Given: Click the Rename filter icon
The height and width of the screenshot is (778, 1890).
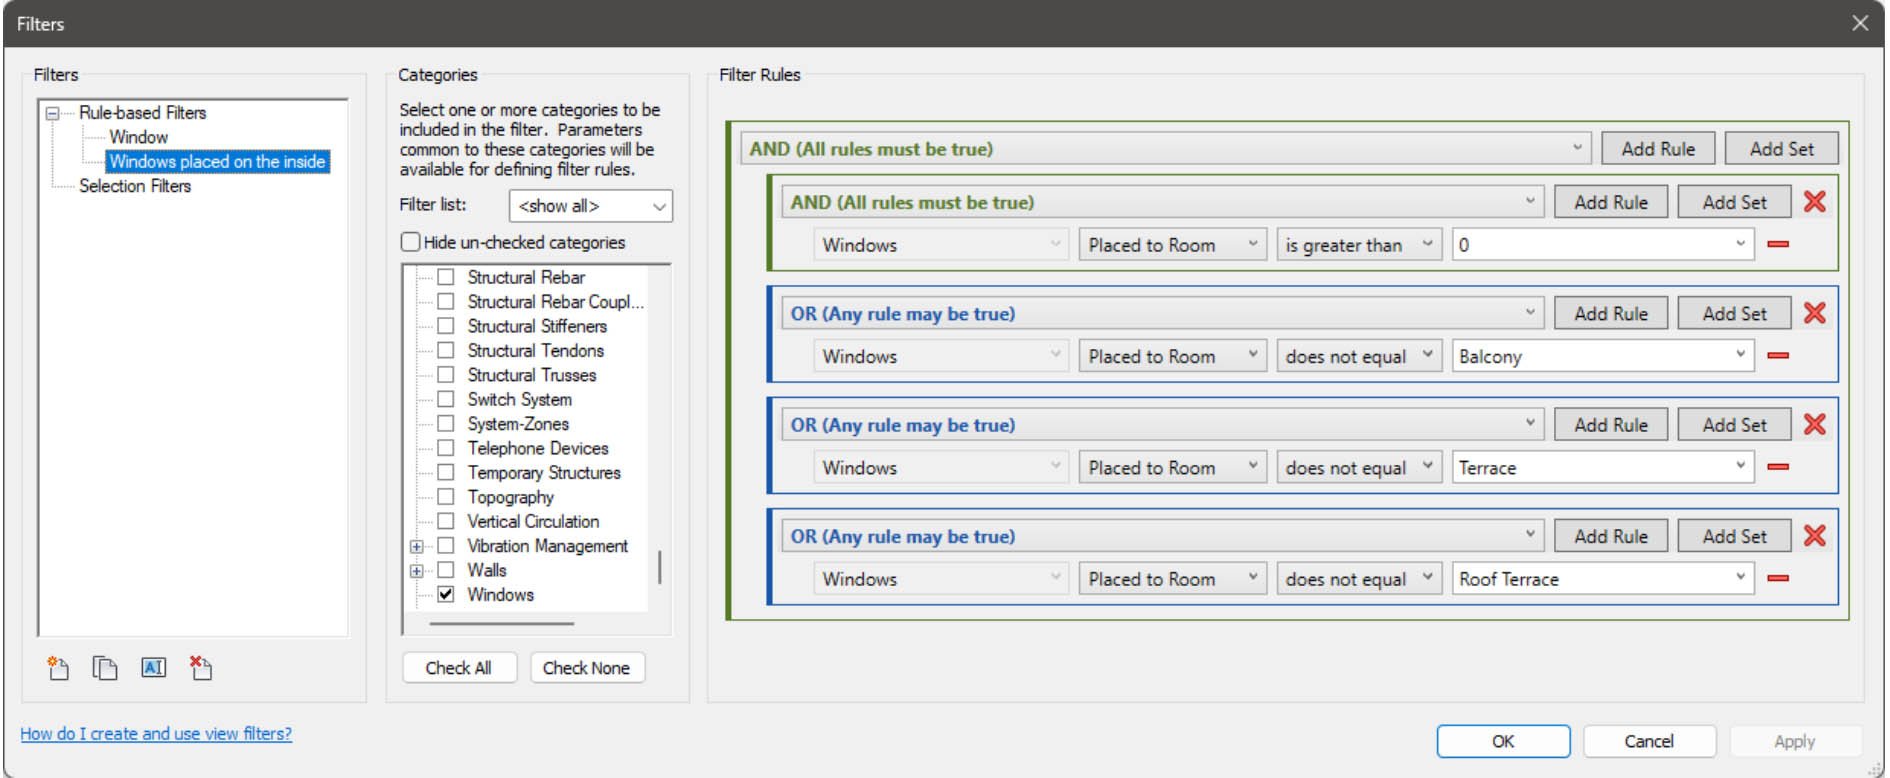Looking at the screenshot, I should (x=153, y=668).
